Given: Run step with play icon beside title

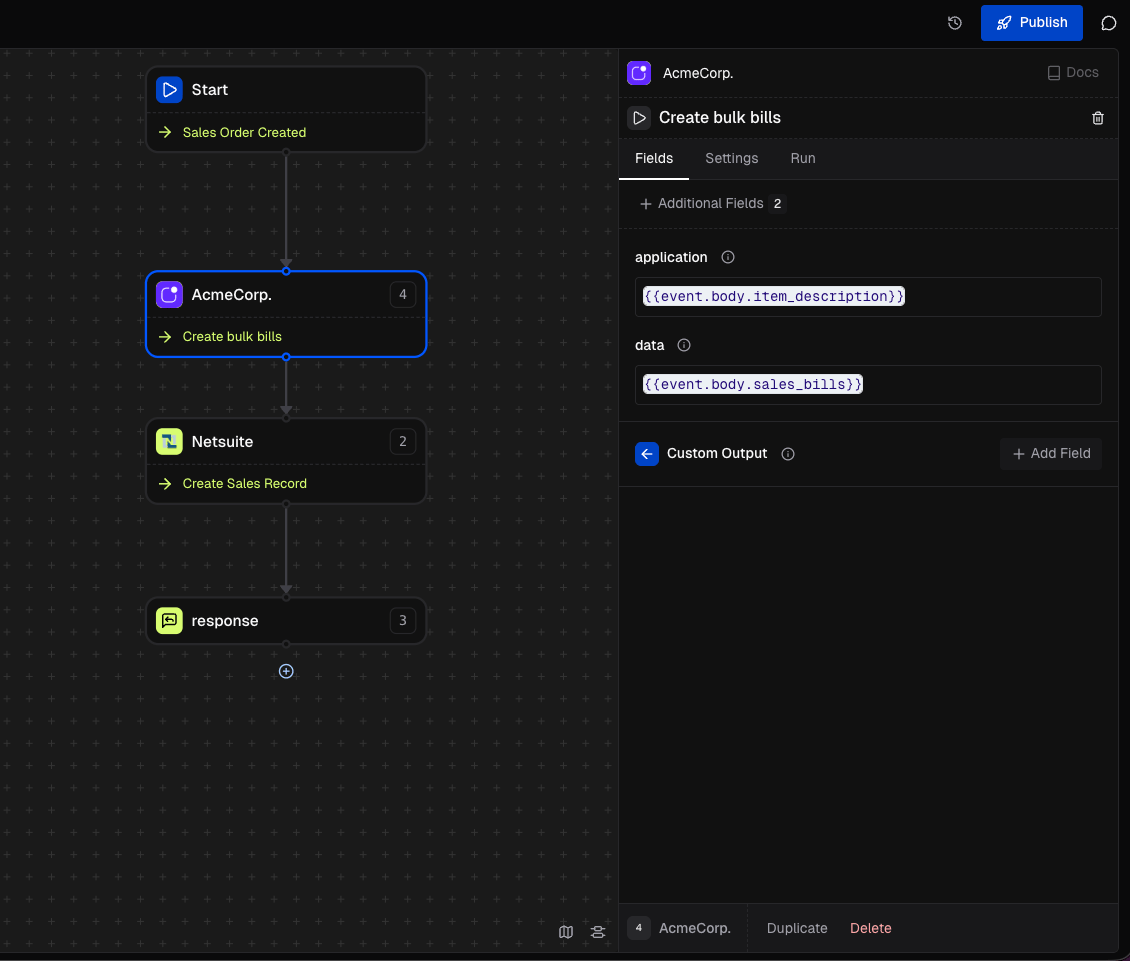Looking at the screenshot, I should coord(639,118).
